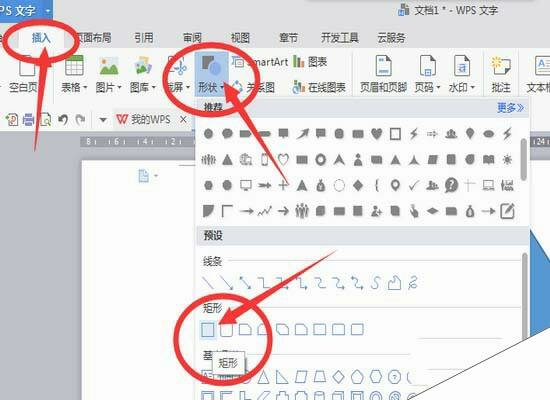
Task: Select the last rectangle in 矩形 row
Action: click(357, 329)
